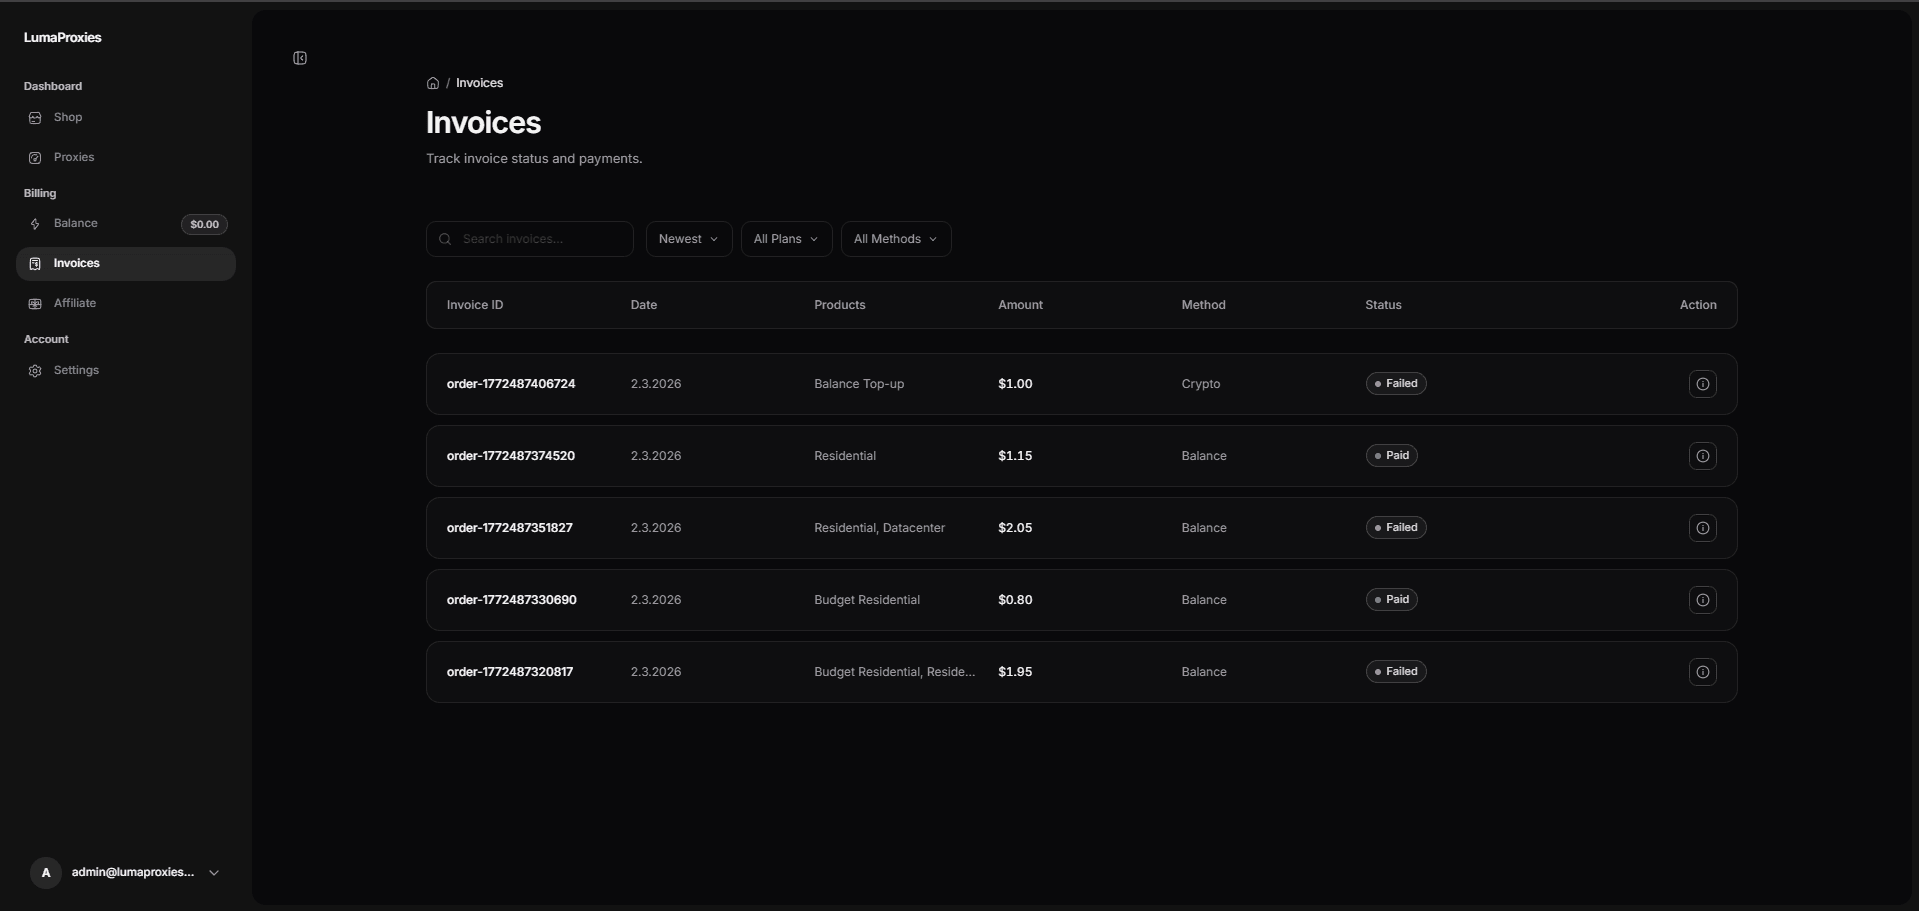Click the Invoices breadcrumb link

coord(479,83)
